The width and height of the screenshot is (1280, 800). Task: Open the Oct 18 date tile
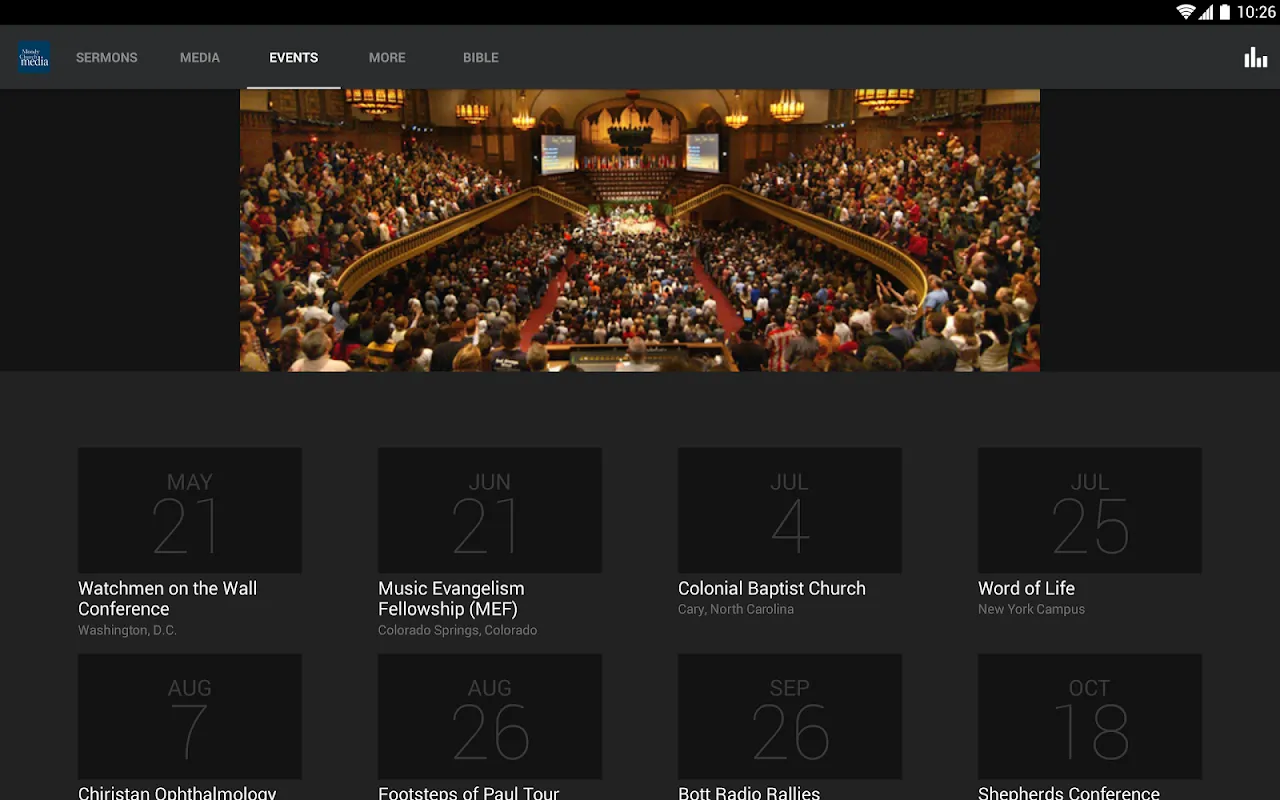coord(1090,716)
